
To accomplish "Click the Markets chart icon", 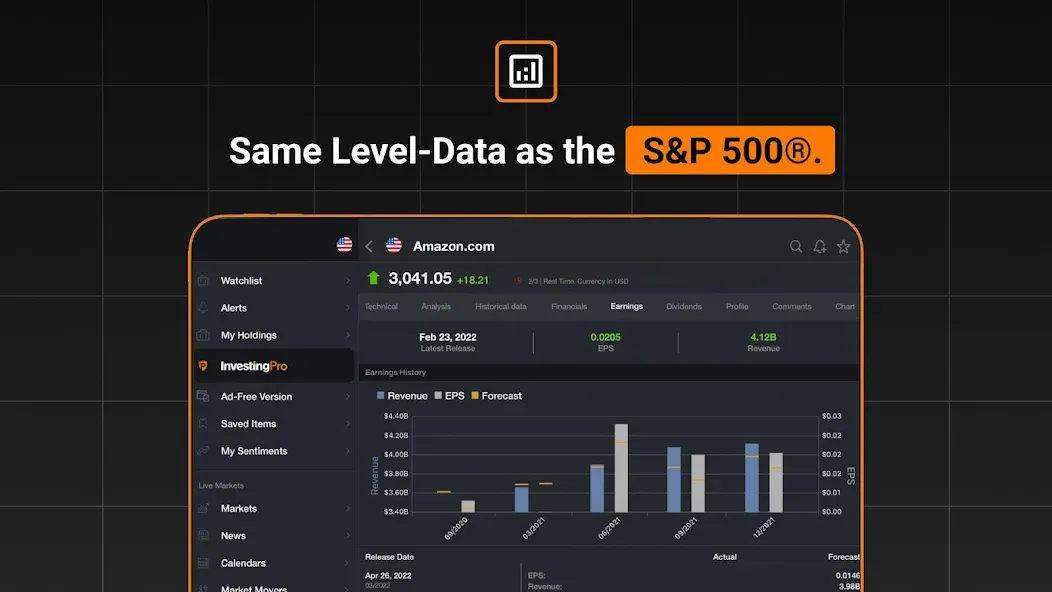I will point(203,508).
